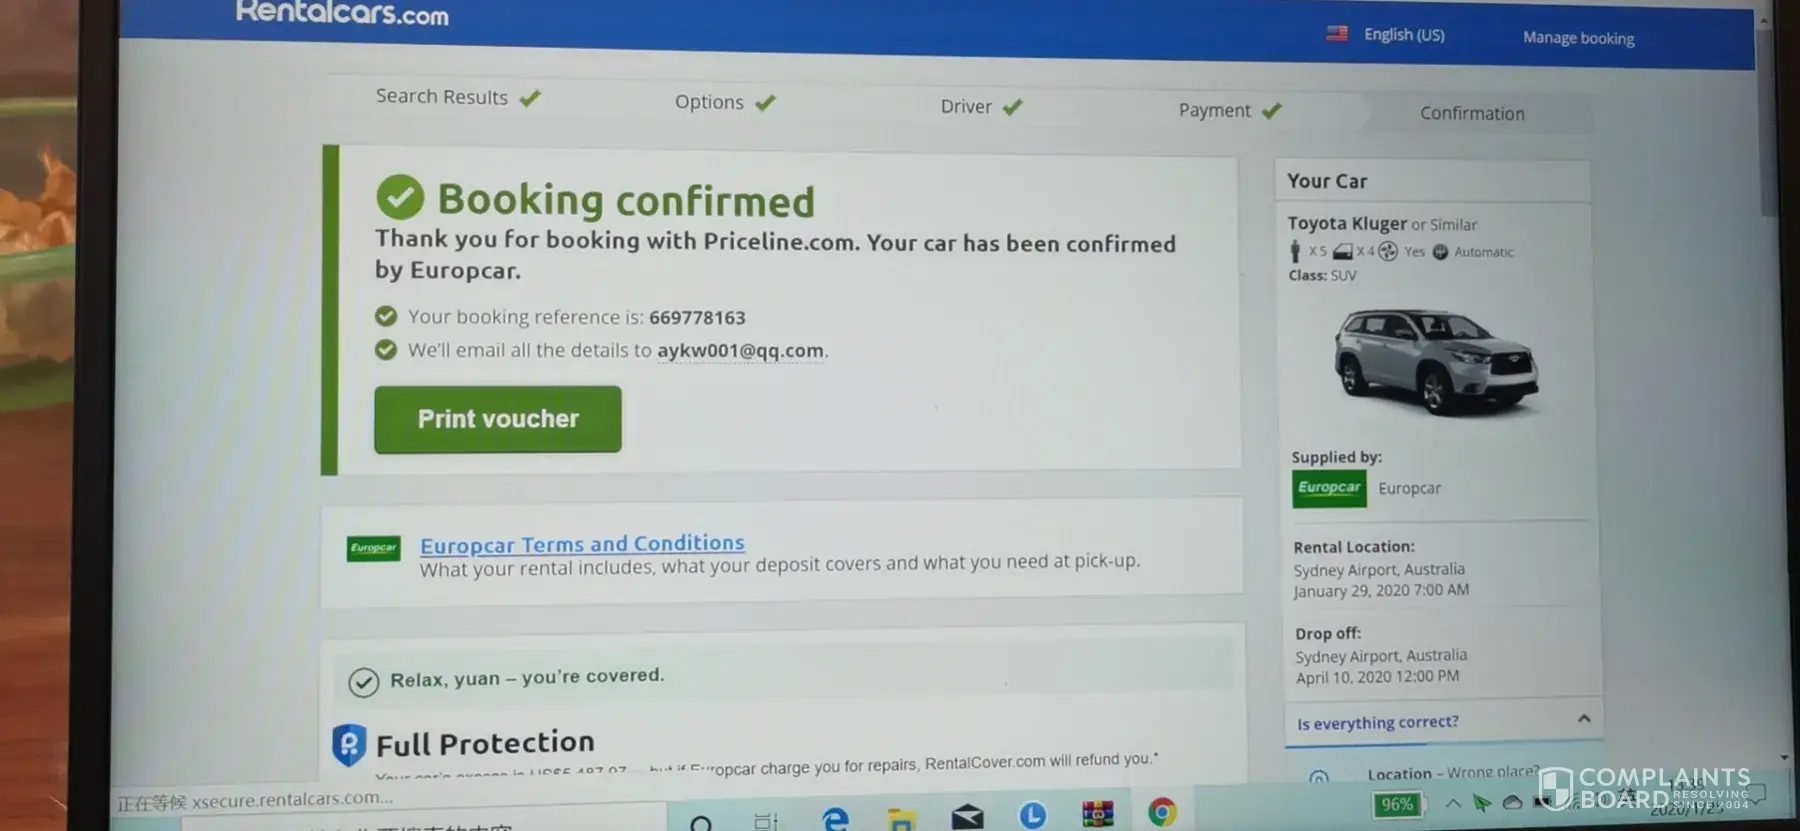Click the Rentalcars.com logo
The width and height of the screenshot is (1800, 831).
(x=342, y=12)
